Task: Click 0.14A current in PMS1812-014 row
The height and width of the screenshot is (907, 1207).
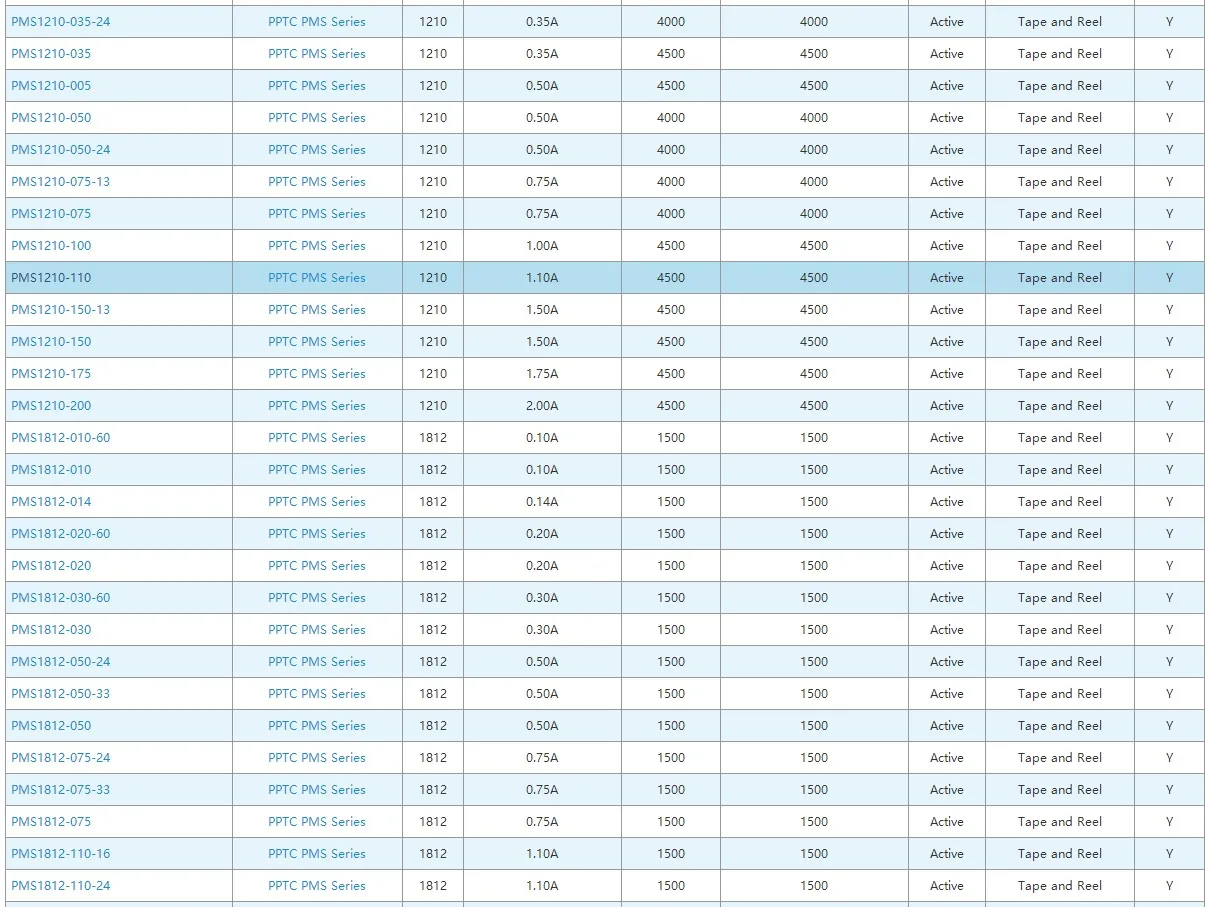Action: [542, 502]
